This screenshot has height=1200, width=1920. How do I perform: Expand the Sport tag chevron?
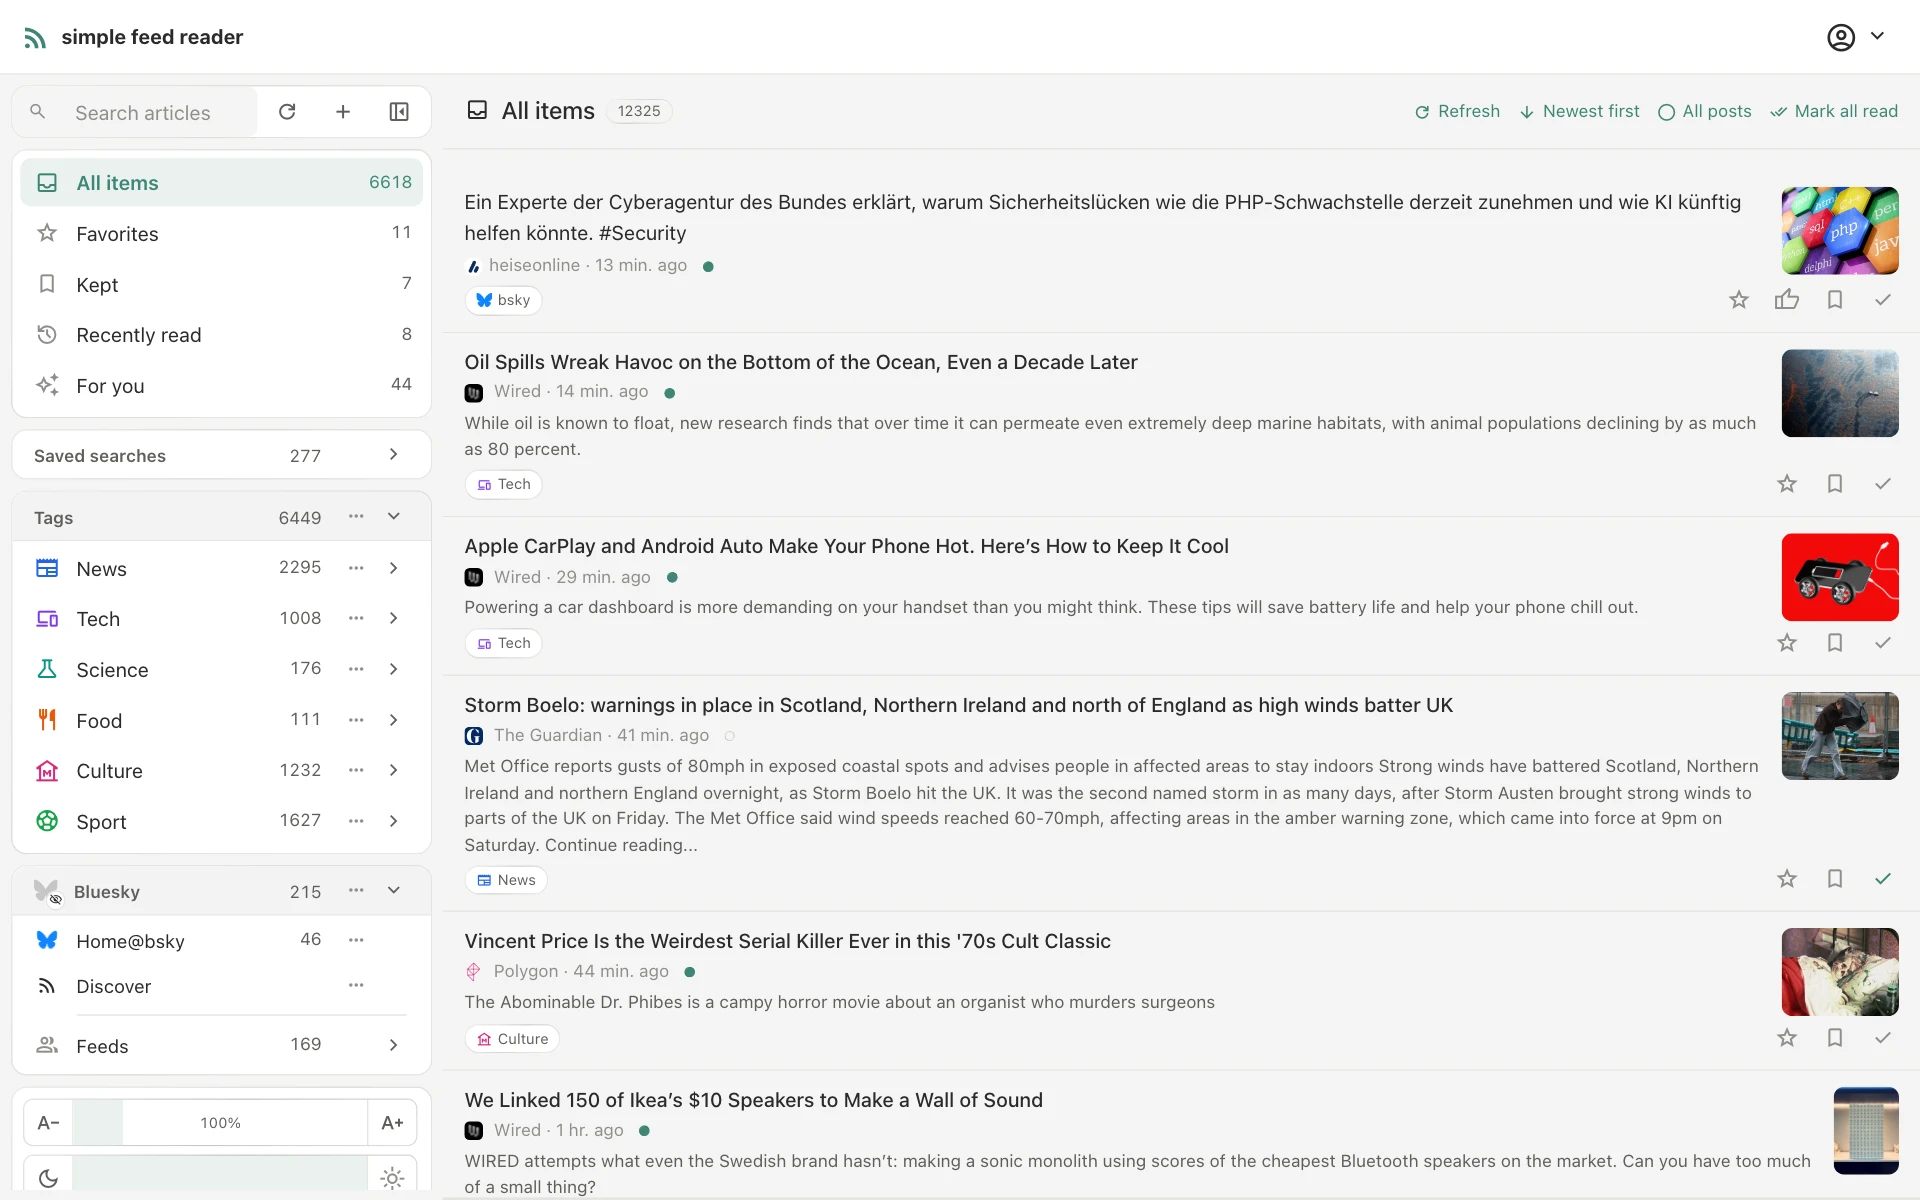[394, 821]
